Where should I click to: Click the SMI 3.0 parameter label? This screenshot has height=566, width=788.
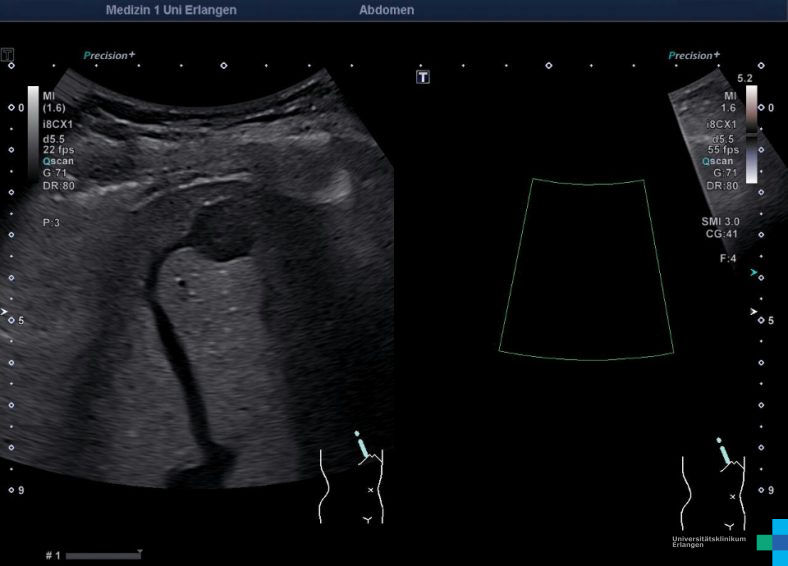(720, 221)
